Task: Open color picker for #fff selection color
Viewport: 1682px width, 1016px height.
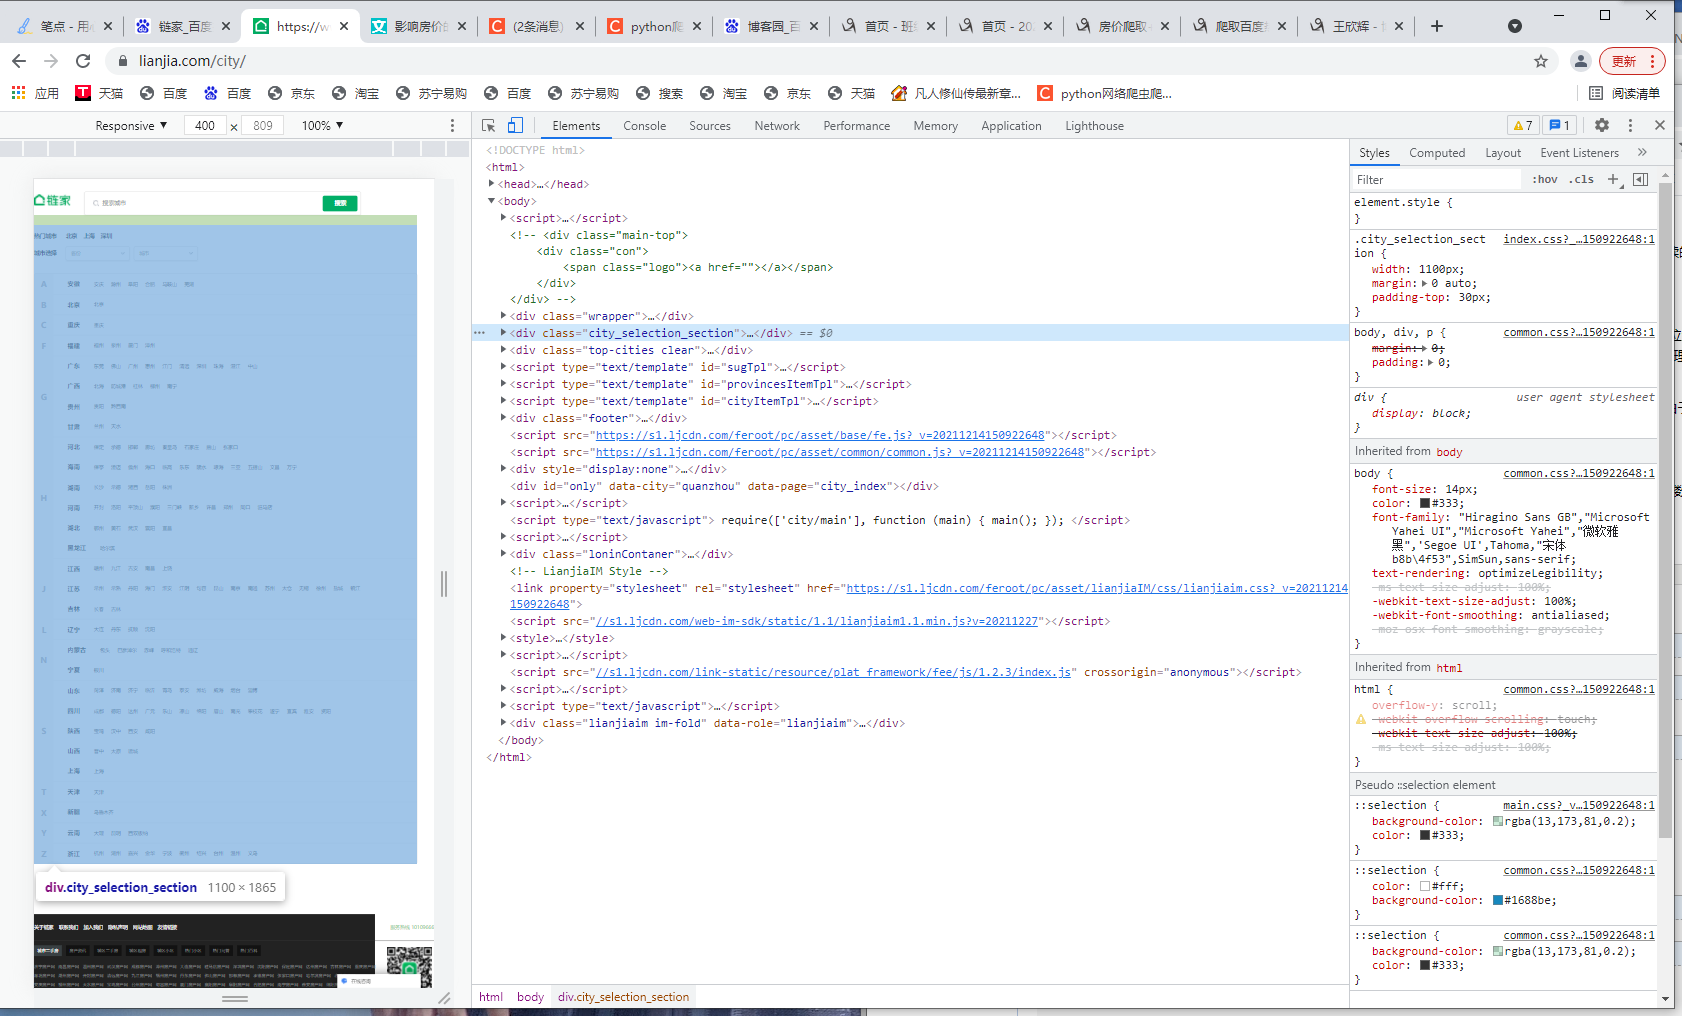Action: click(x=1425, y=887)
